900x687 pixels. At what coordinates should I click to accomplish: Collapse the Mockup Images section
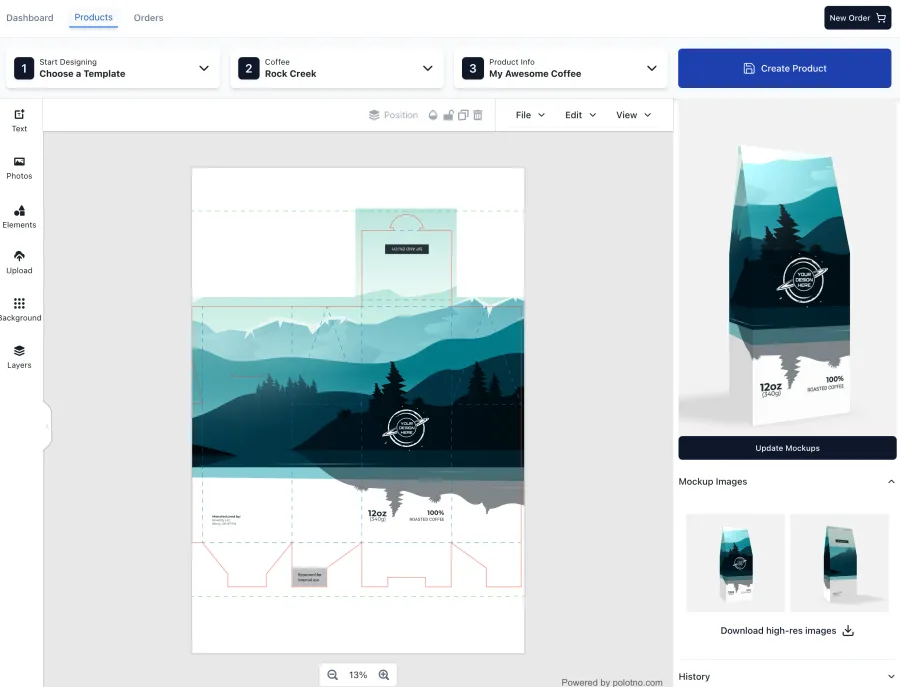(891, 481)
